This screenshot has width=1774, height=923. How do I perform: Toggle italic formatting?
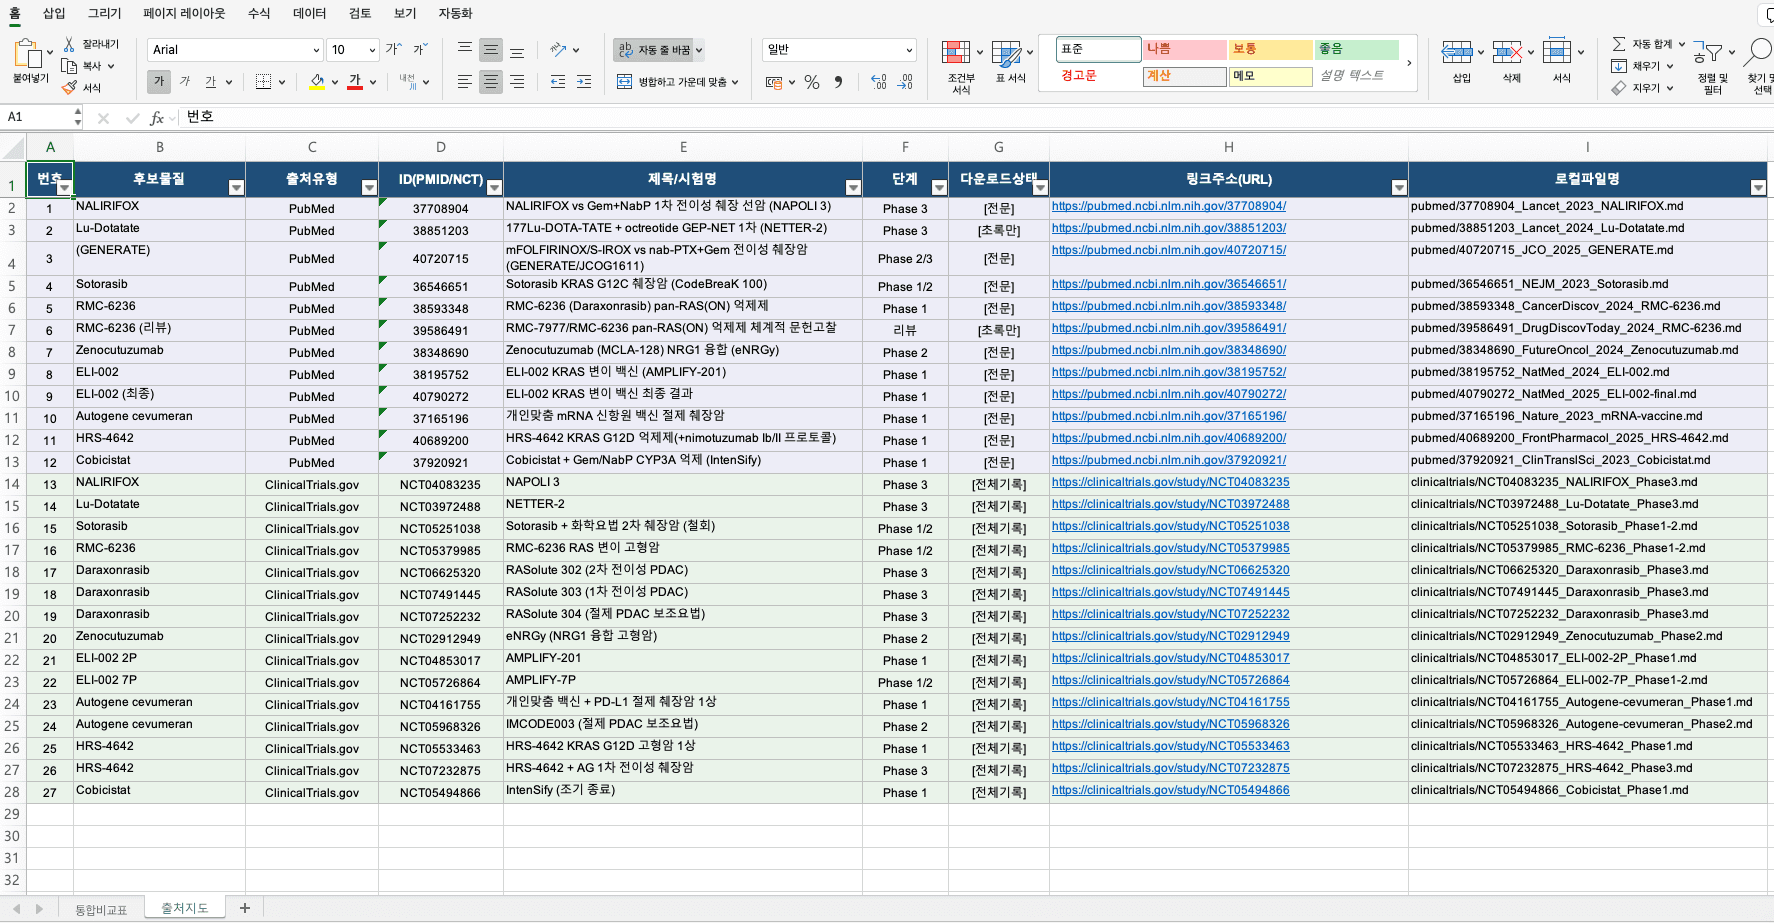pyautogui.click(x=185, y=82)
